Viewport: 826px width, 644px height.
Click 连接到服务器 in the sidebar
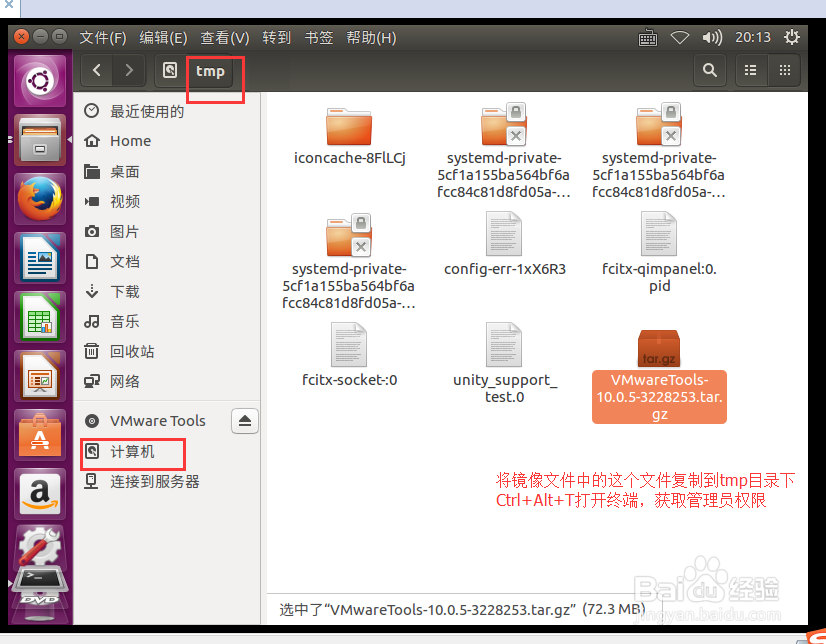click(x=169, y=481)
